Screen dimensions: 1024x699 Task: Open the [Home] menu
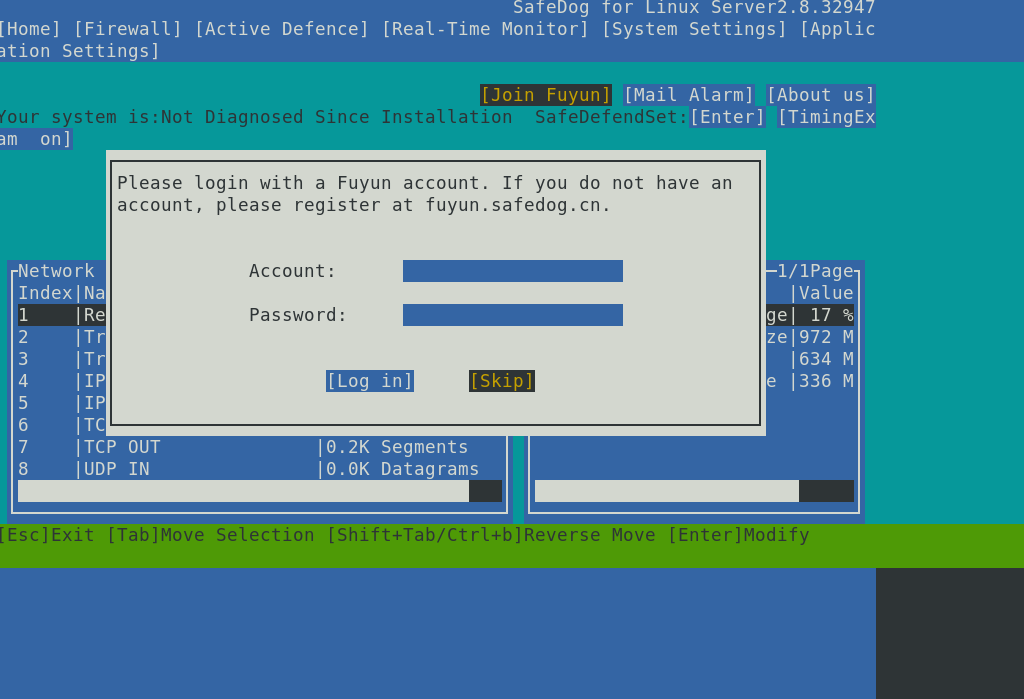click(x=30, y=29)
